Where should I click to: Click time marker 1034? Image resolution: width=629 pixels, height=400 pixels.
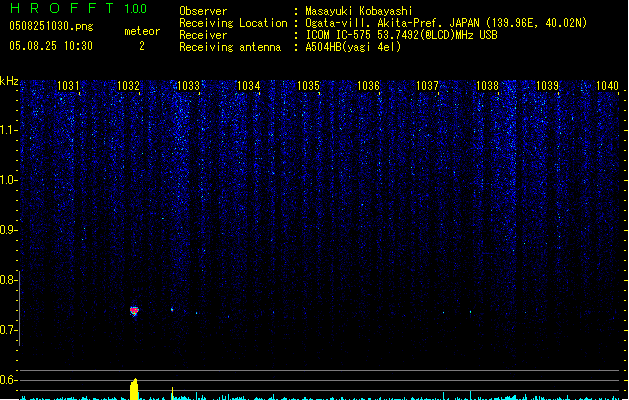(x=248, y=86)
